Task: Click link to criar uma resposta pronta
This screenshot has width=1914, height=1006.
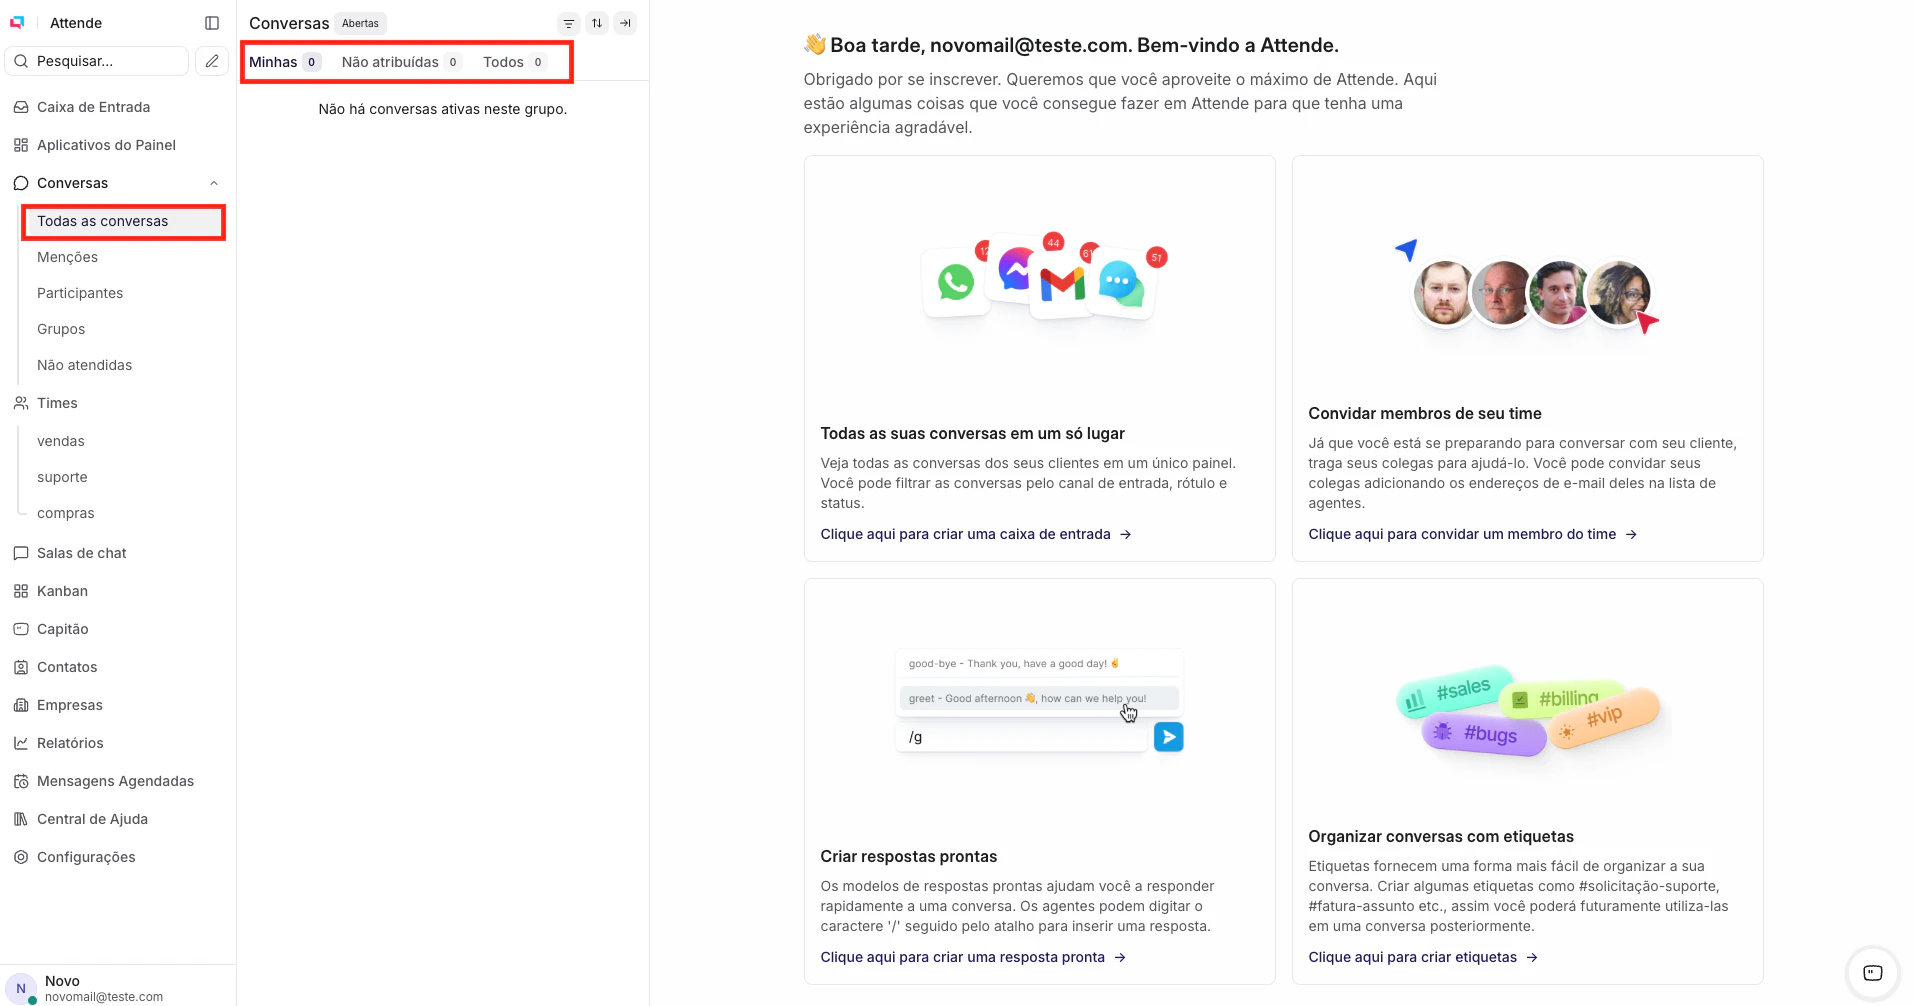Action: [x=973, y=957]
